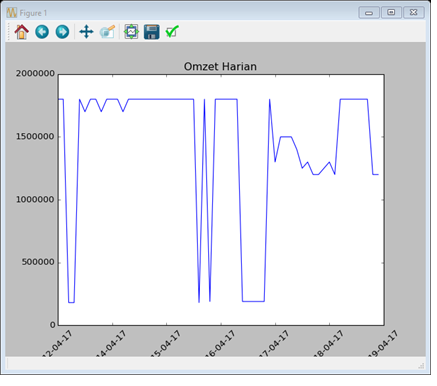Maximize the Figure 1 window
The image size is (437, 386).
tap(391, 13)
